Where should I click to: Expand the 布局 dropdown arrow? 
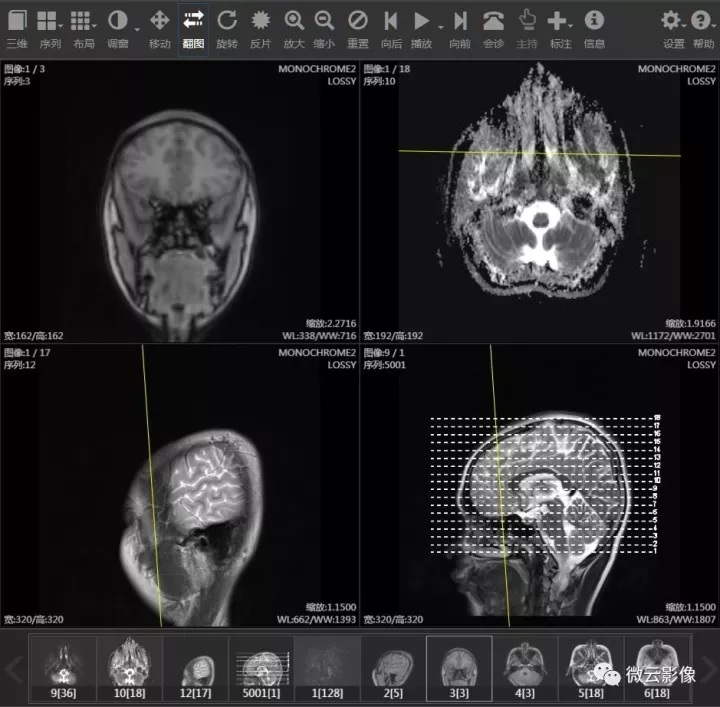95,26
